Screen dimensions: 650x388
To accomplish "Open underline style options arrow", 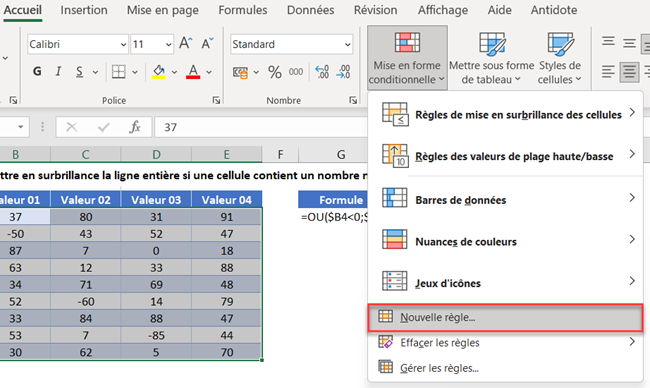I will (95, 72).
